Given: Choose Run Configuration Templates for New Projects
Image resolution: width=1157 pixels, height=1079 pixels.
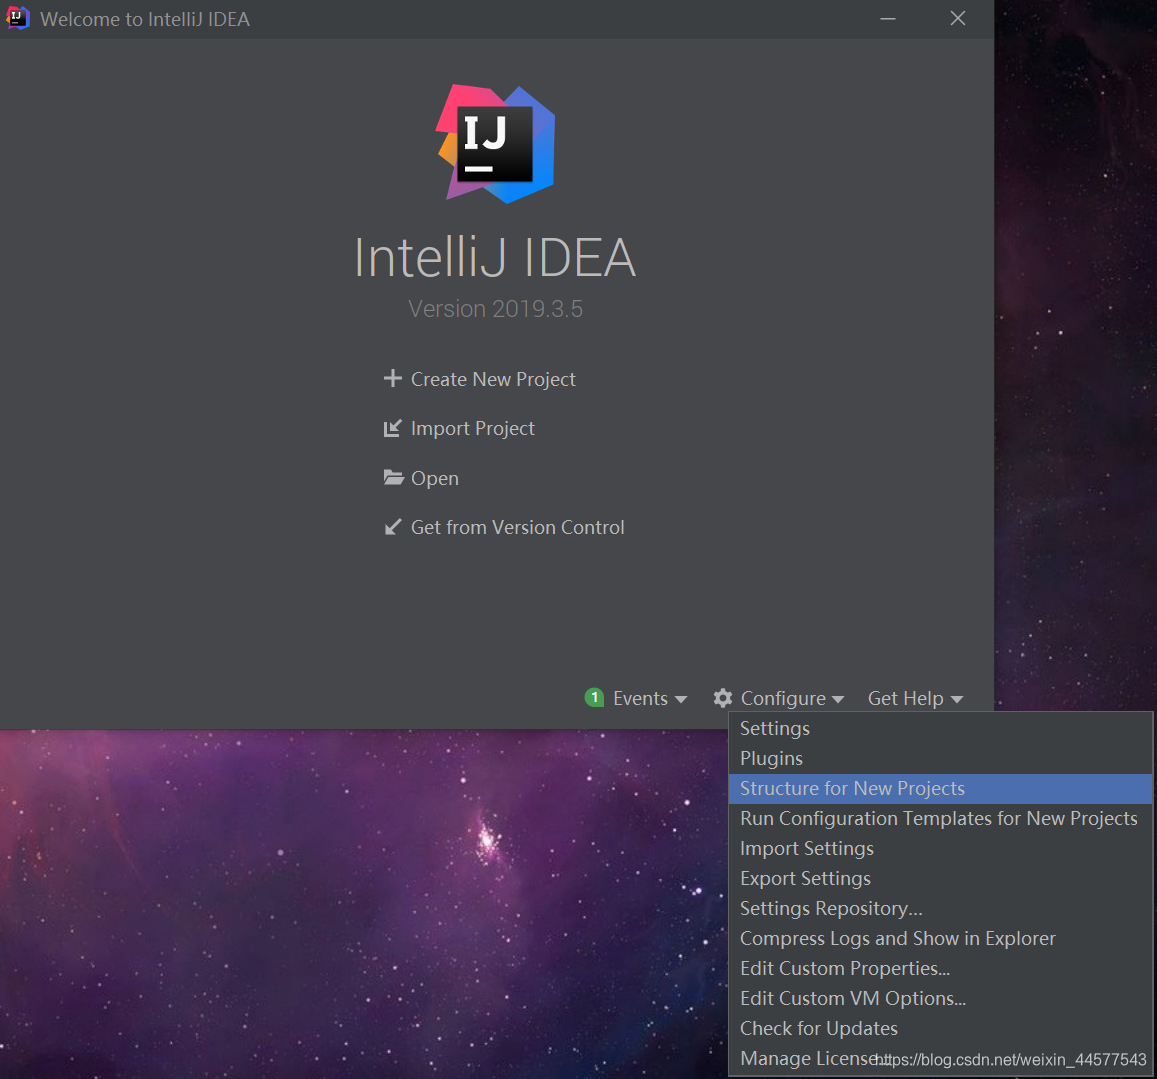Looking at the screenshot, I should tap(940, 818).
